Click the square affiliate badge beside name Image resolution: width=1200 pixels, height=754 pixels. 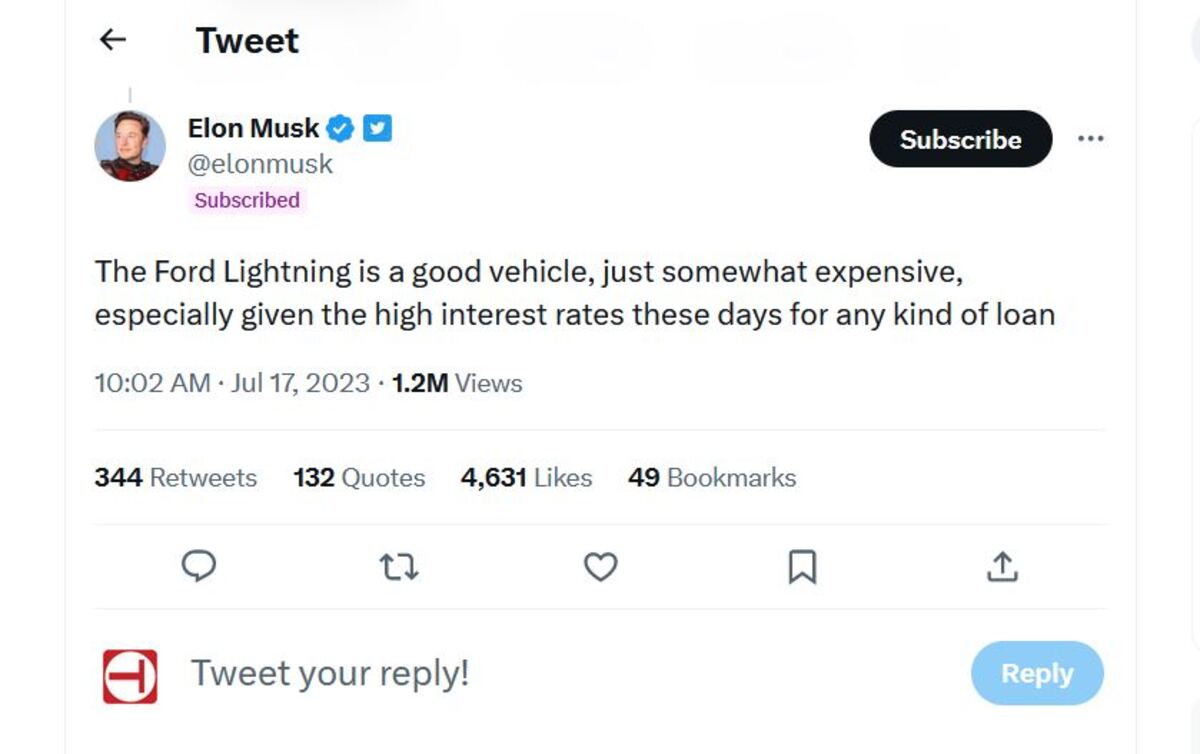[377, 128]
